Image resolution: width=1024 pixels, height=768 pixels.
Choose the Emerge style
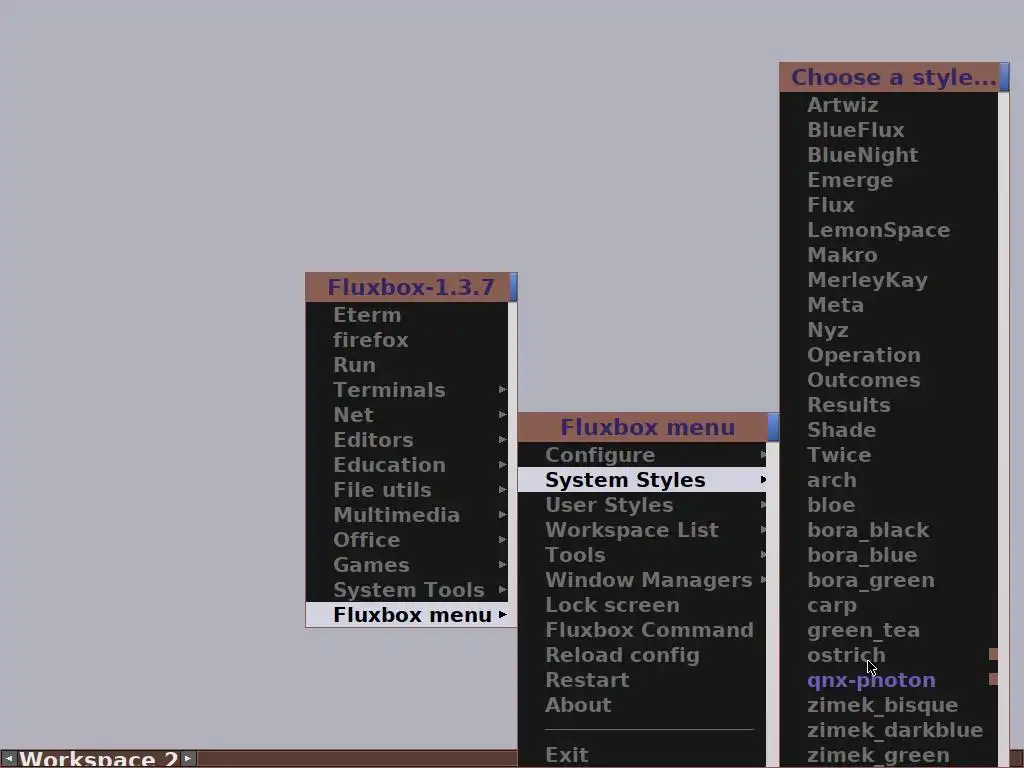click(889, 180)
